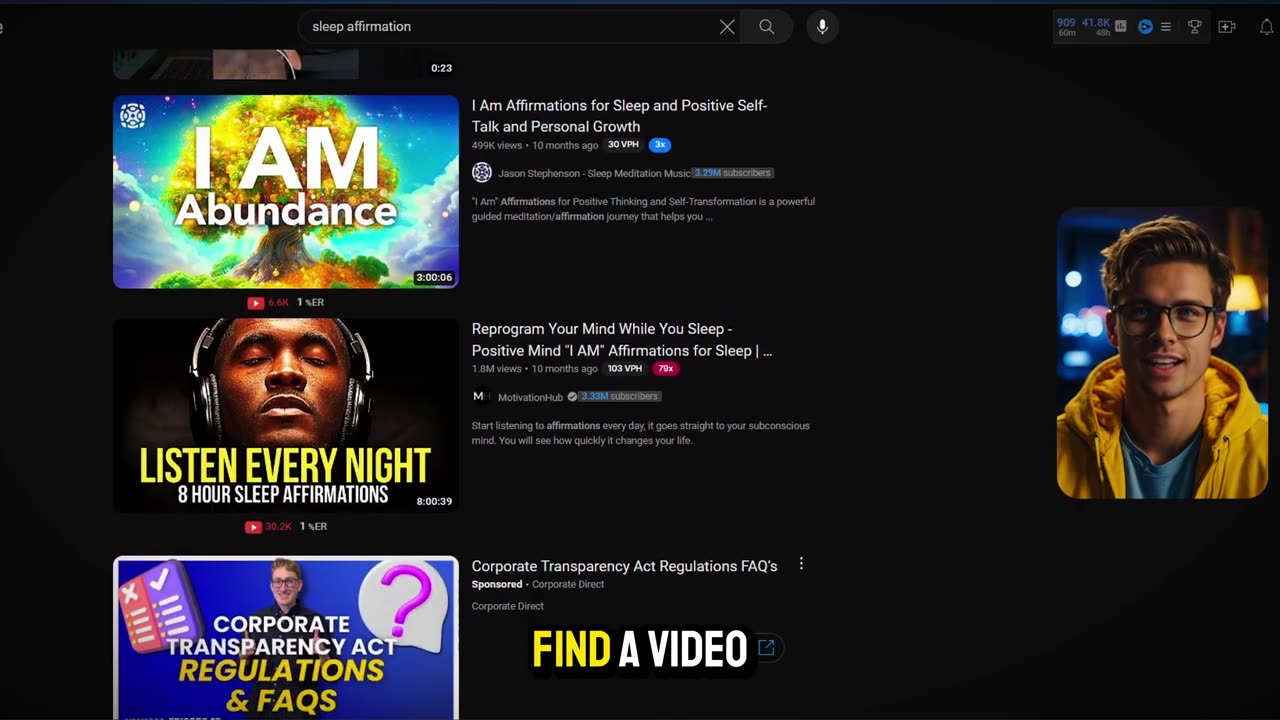Click the '1 %ER' label under Listen Every Night
Screen dimensions: 1280x720
(x=313, y=527)
